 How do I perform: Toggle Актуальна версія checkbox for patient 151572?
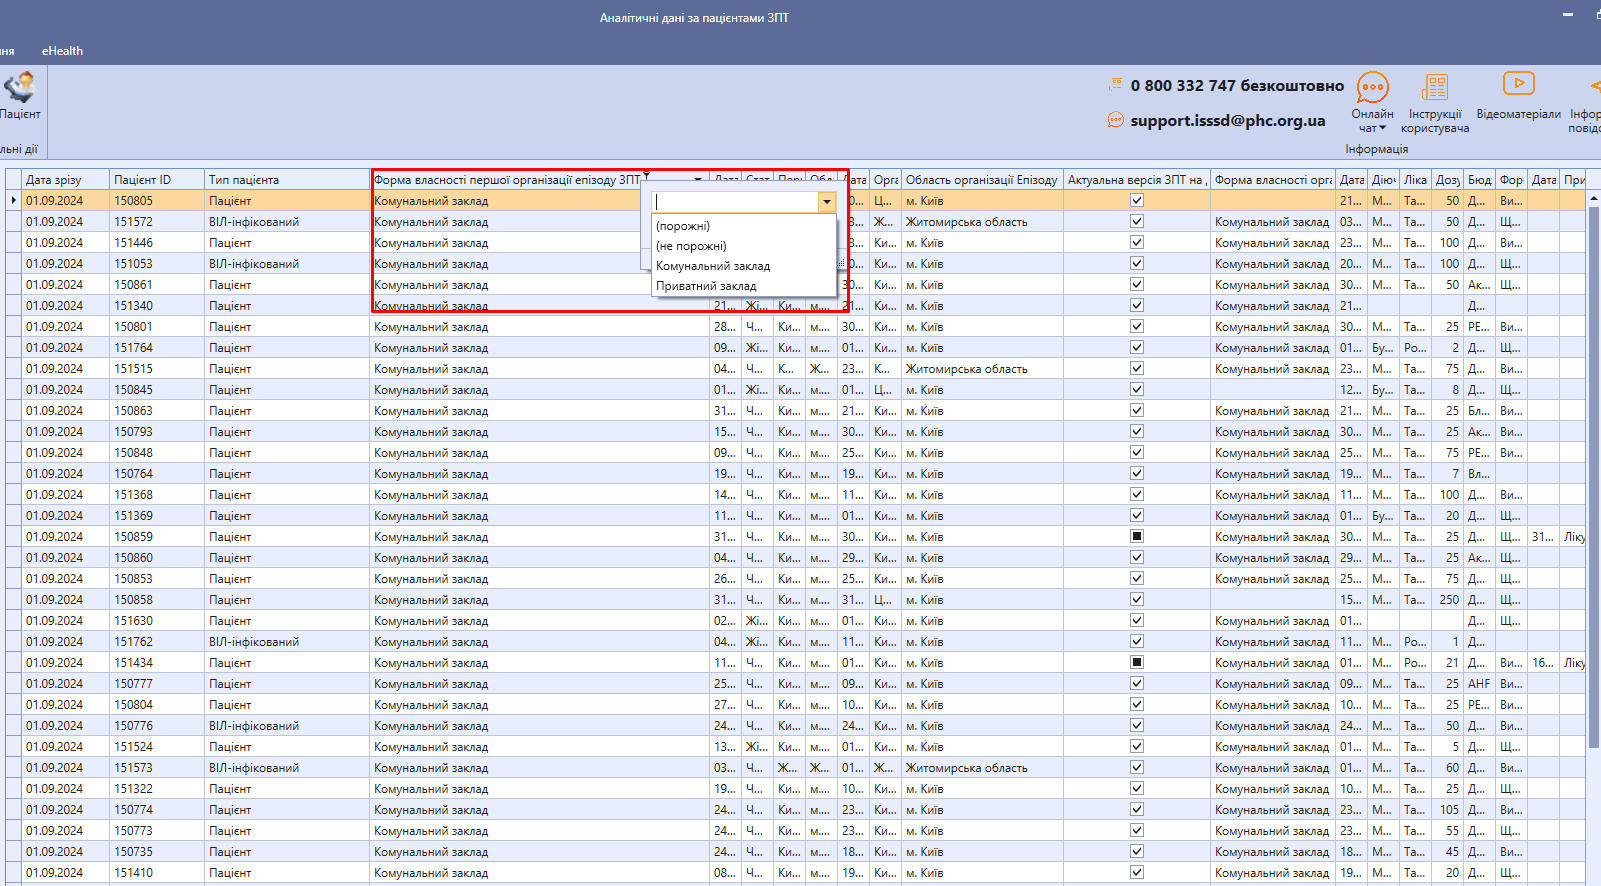1137,221
